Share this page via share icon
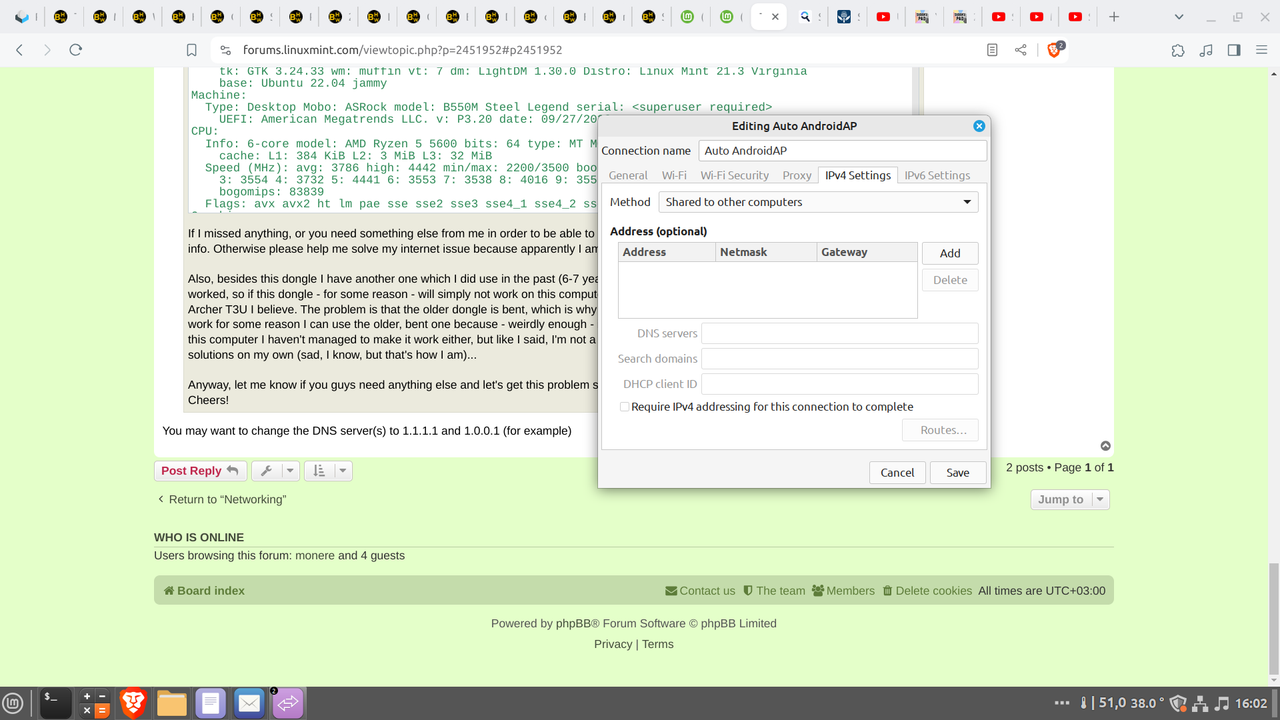Viewport: 1280px width, 720px height. click(1020, 50)
